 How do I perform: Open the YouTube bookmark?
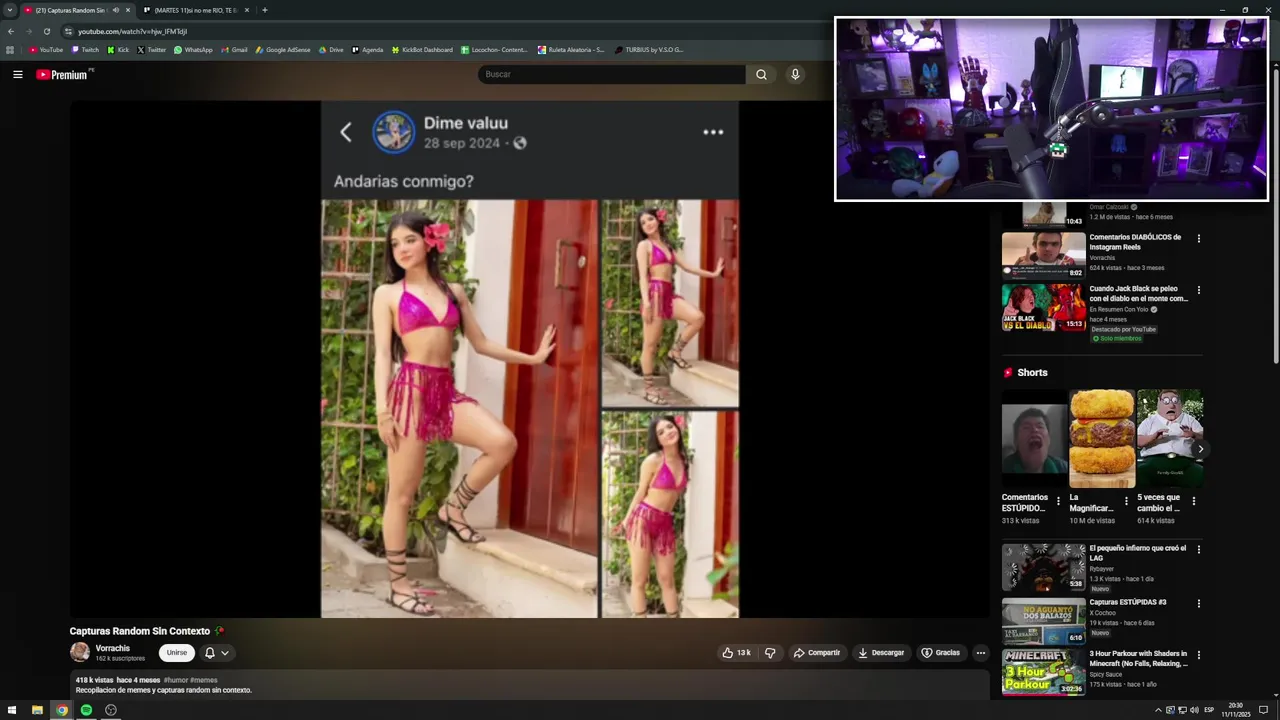46,49
